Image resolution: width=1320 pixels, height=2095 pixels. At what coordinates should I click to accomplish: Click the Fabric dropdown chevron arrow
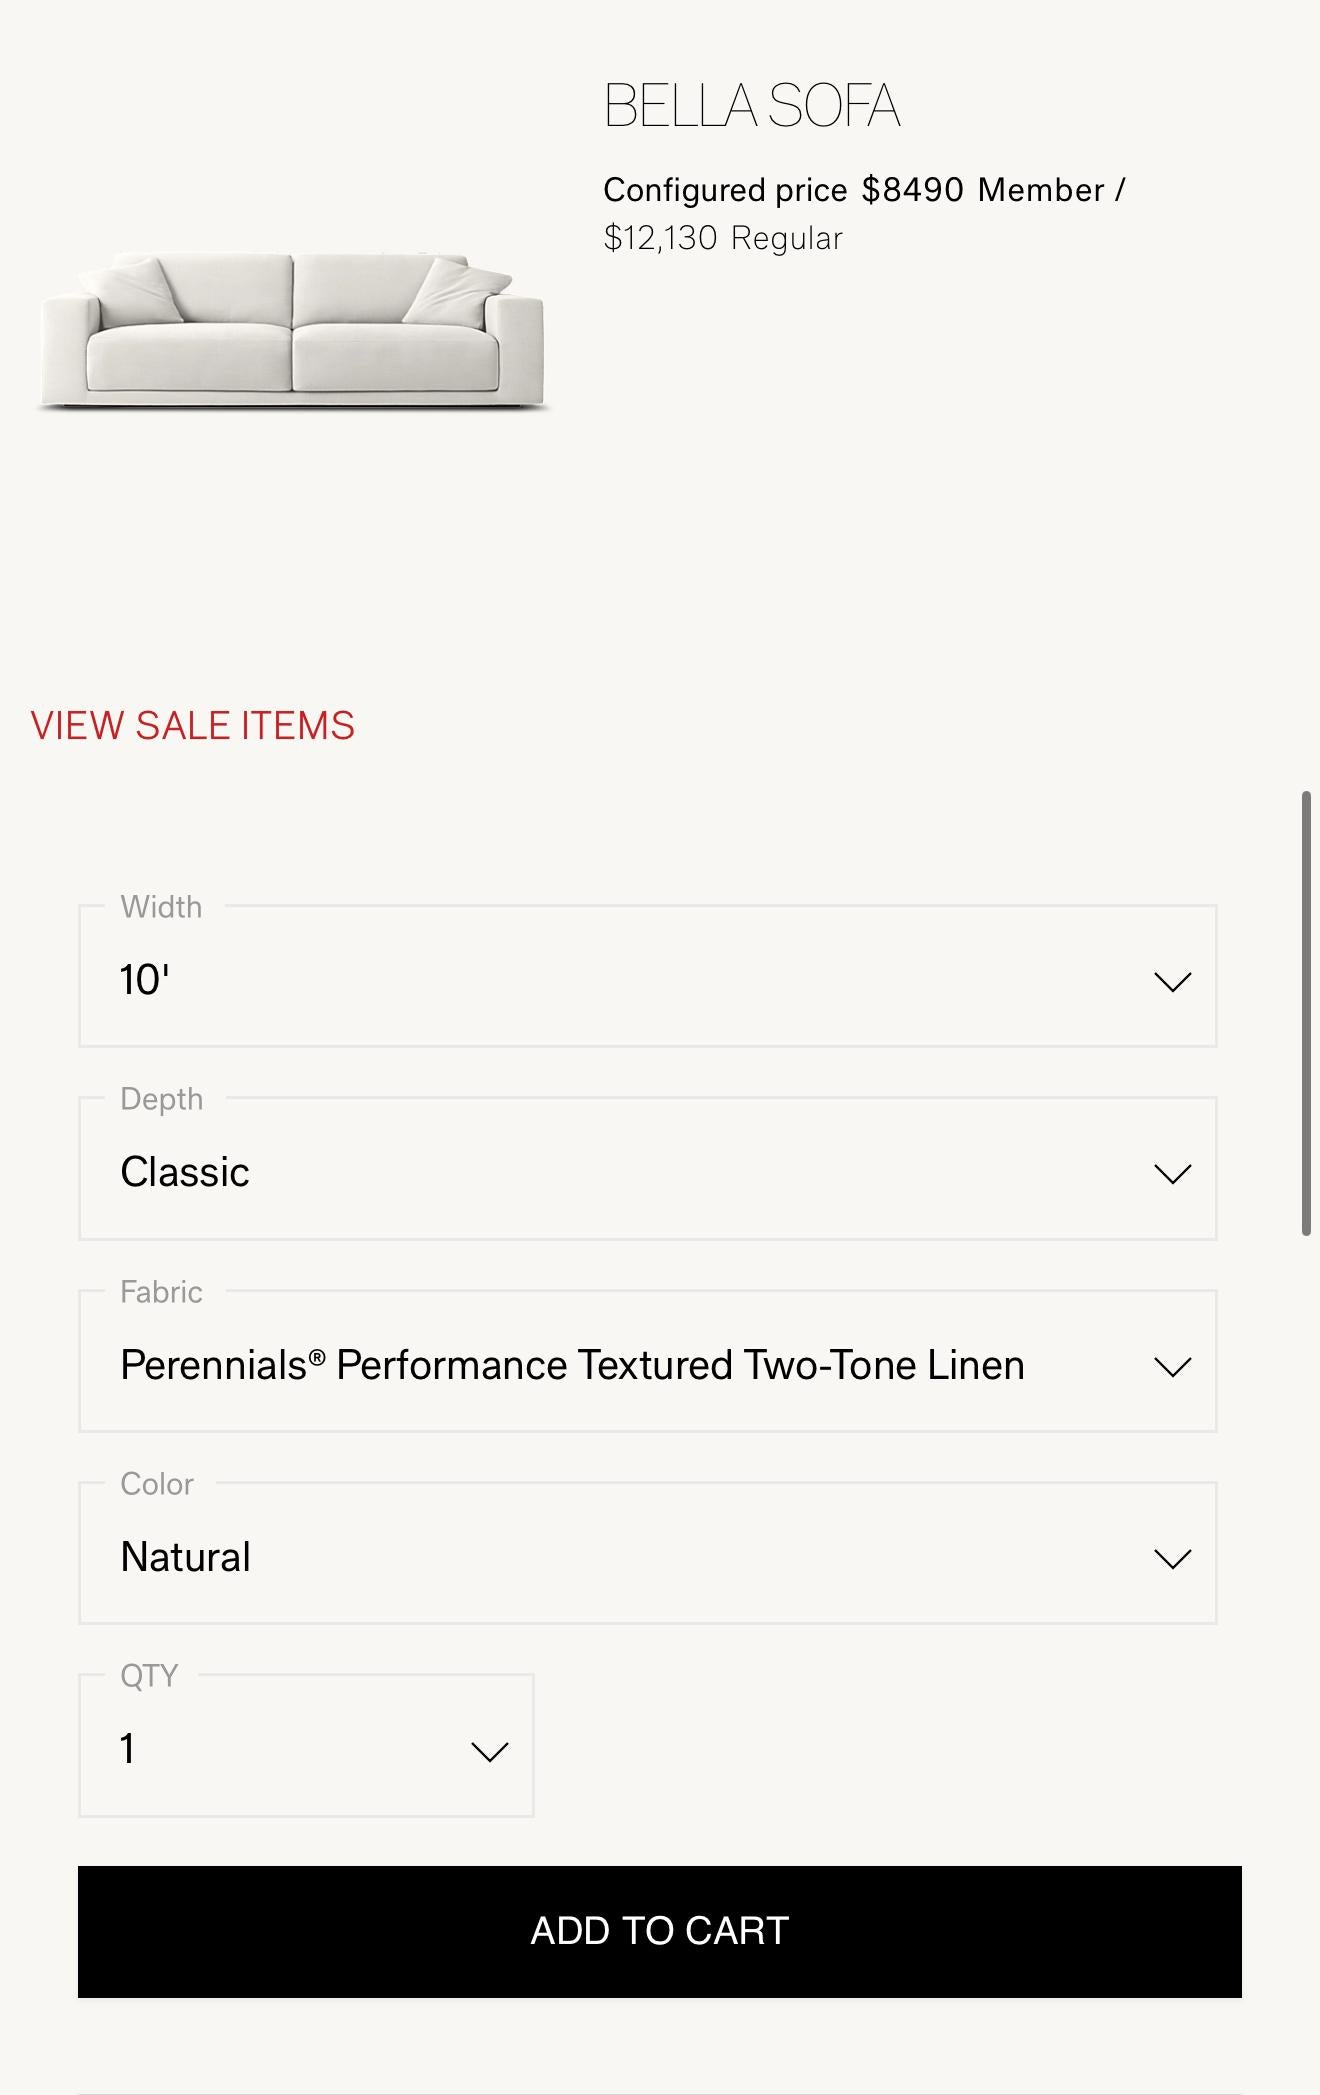[x=1172, y=1366]
